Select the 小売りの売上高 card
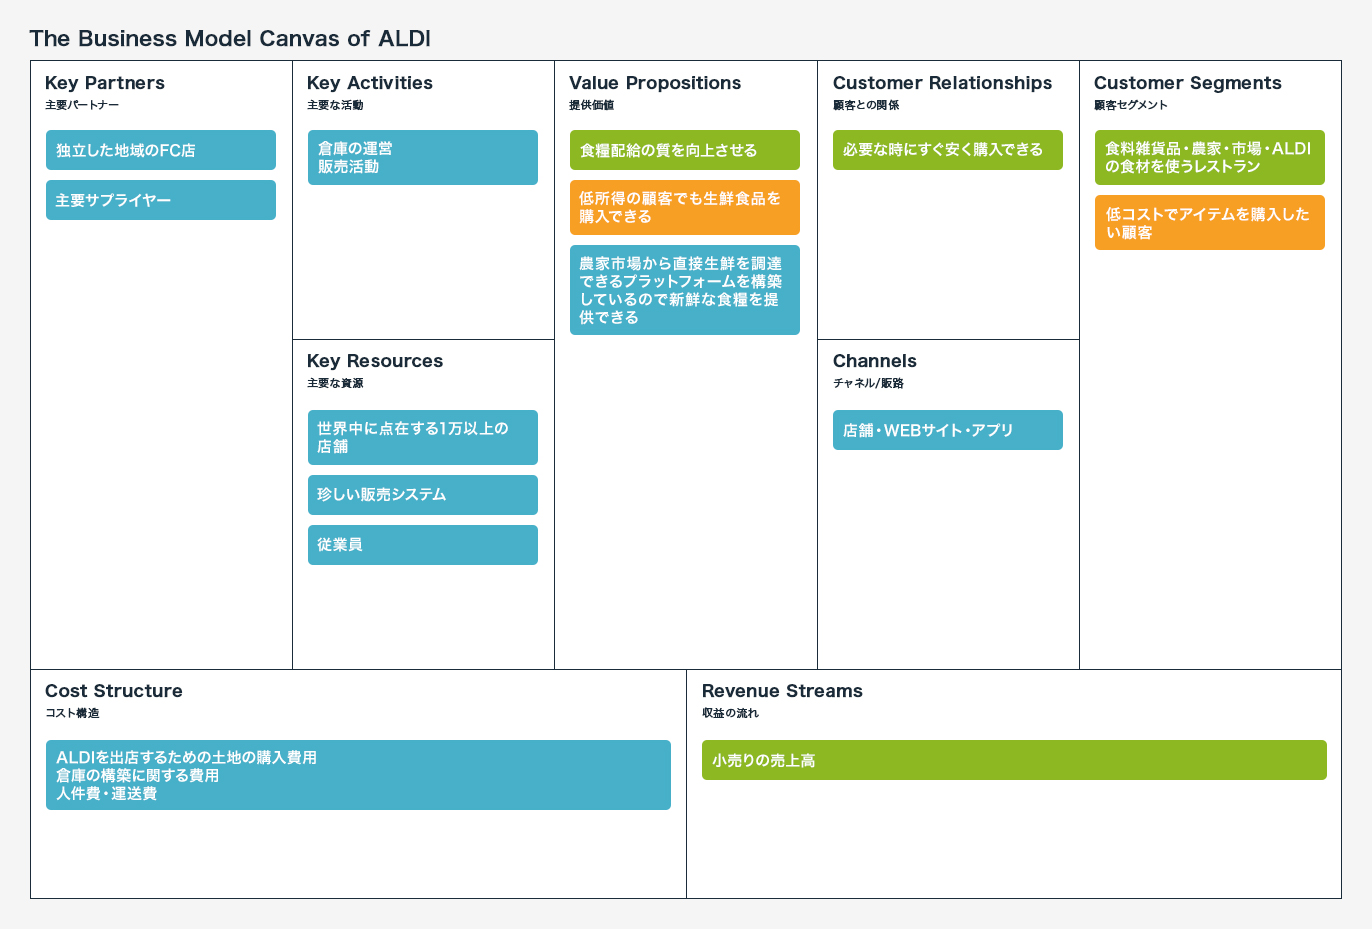The image size is (1372, 929). click(1014, 760)
